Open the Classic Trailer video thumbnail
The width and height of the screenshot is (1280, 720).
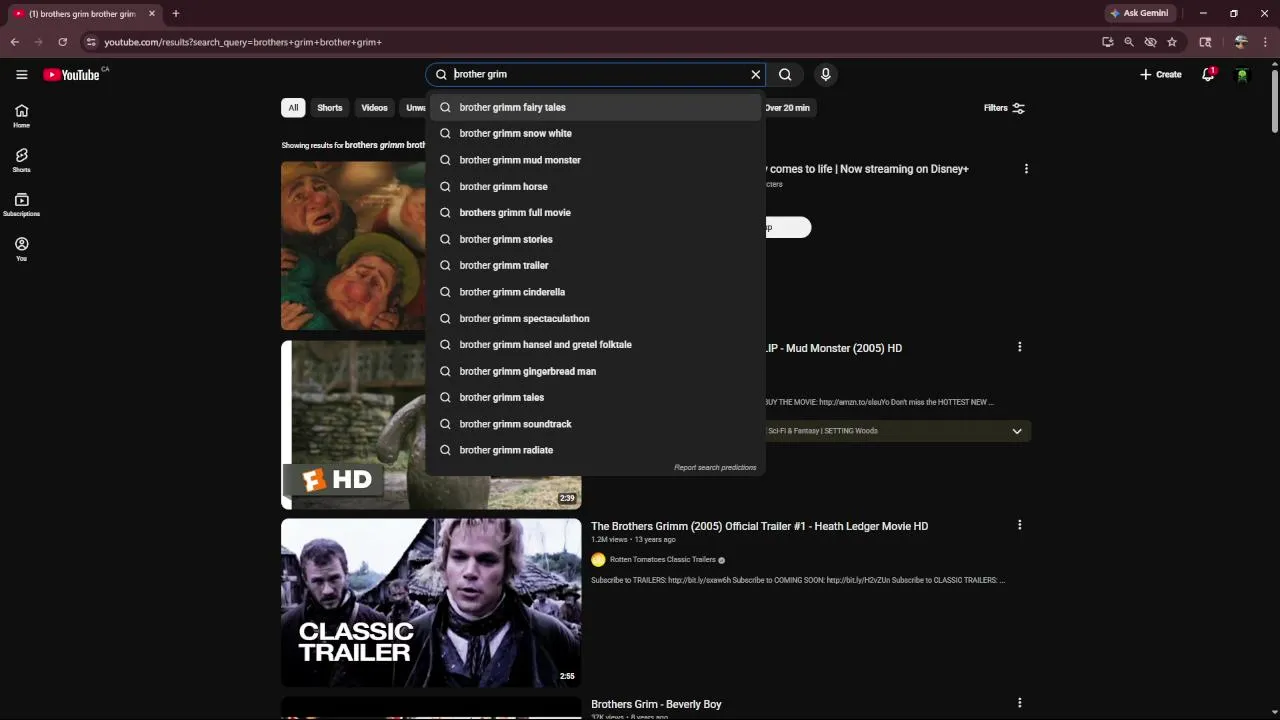tap(431, 602)
